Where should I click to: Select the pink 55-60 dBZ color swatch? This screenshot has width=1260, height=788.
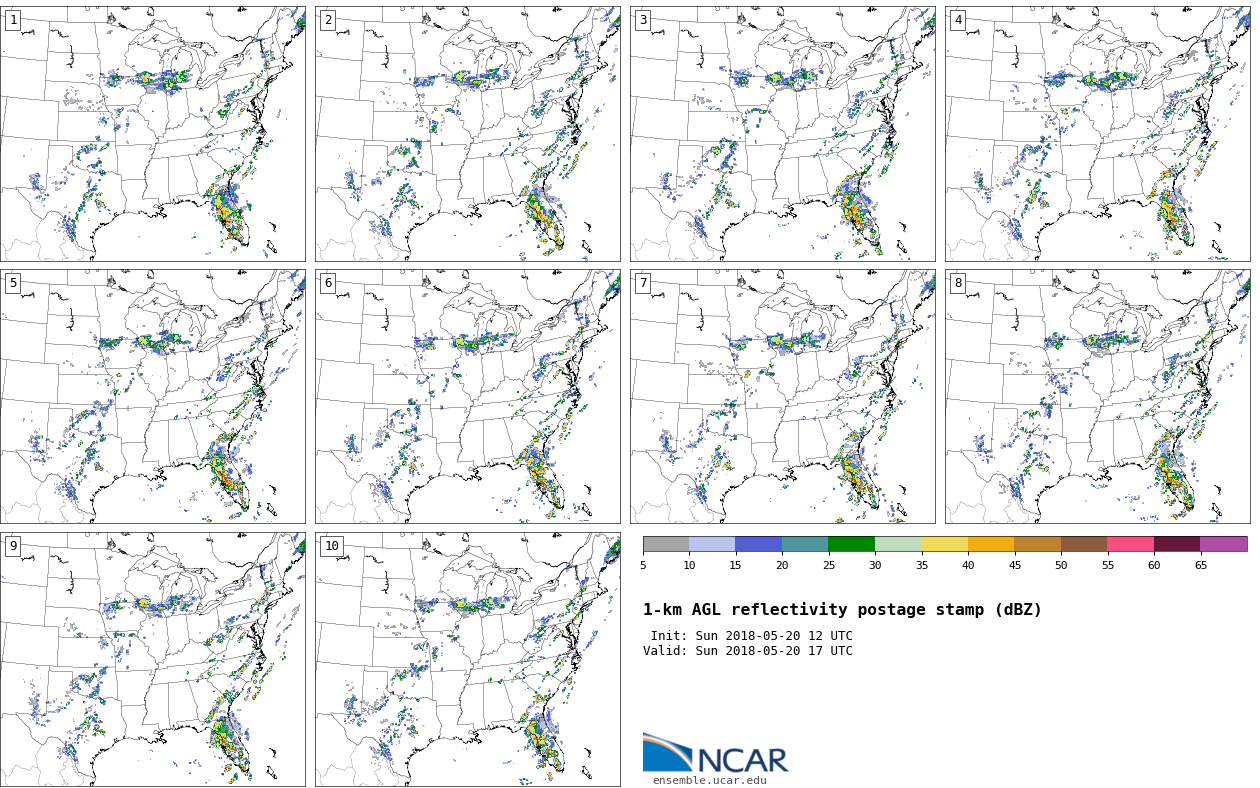click(1130, 544)
